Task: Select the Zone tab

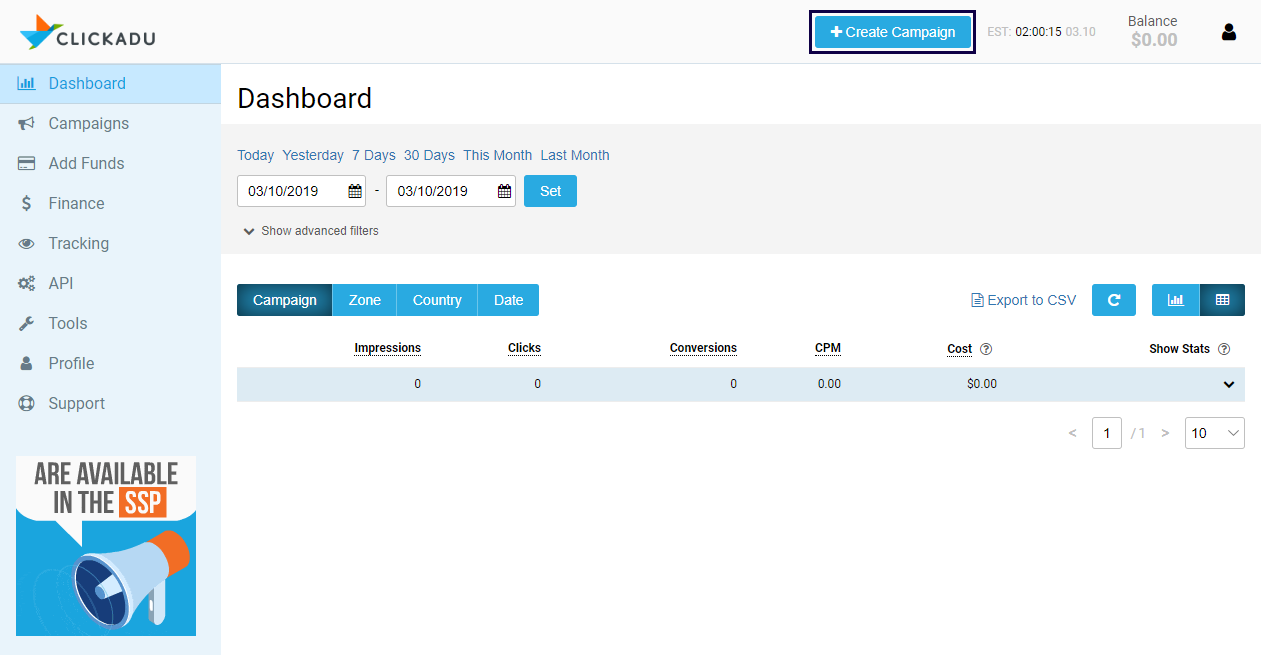Action: [x=364, y=300]
